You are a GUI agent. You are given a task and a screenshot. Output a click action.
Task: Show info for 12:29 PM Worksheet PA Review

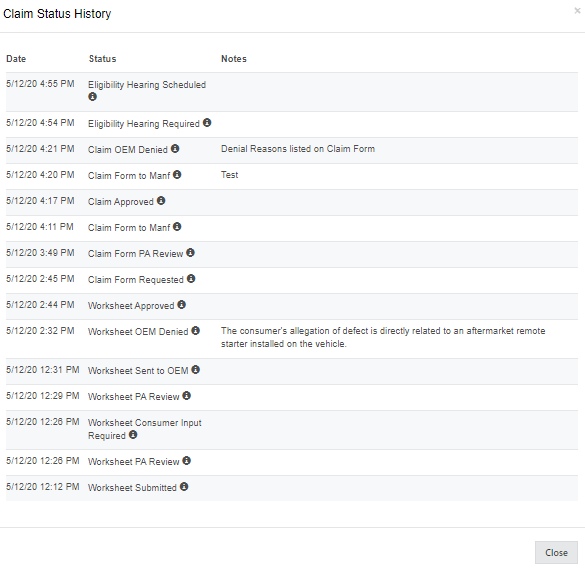click(187, 396)
